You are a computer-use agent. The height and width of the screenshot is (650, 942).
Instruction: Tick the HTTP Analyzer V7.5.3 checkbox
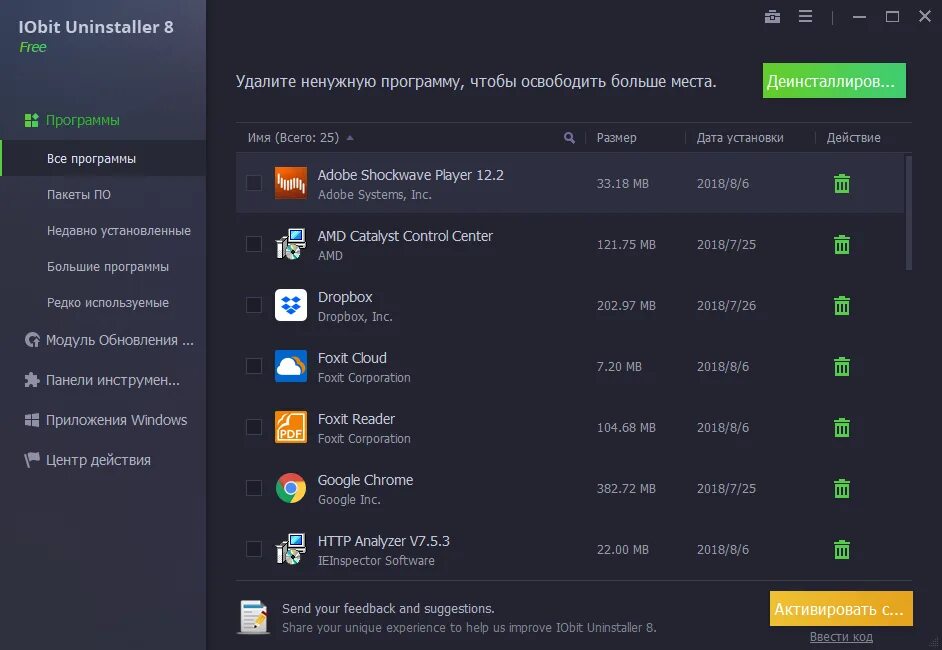tap(254, 548)
